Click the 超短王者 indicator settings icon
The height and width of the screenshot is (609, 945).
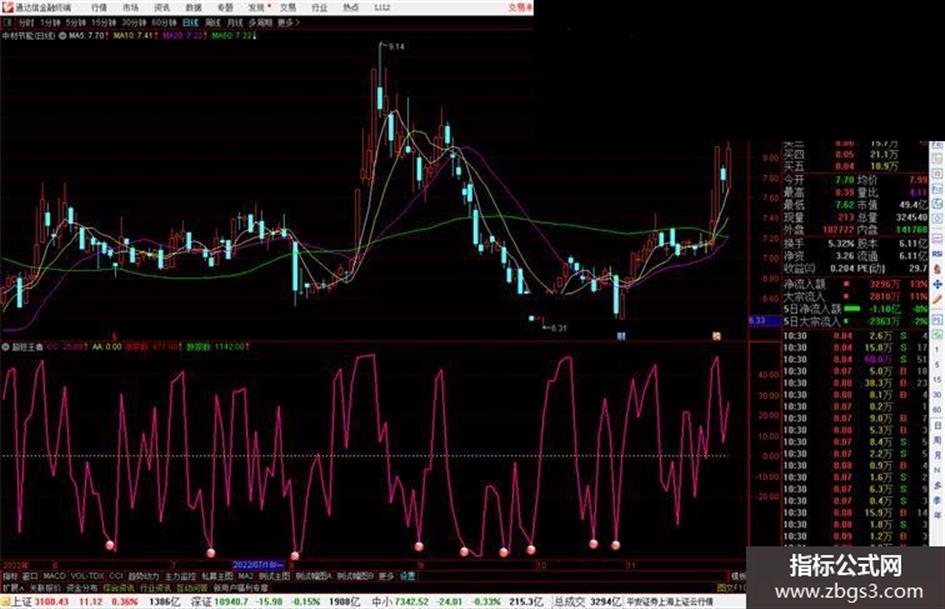click(5, 347)
